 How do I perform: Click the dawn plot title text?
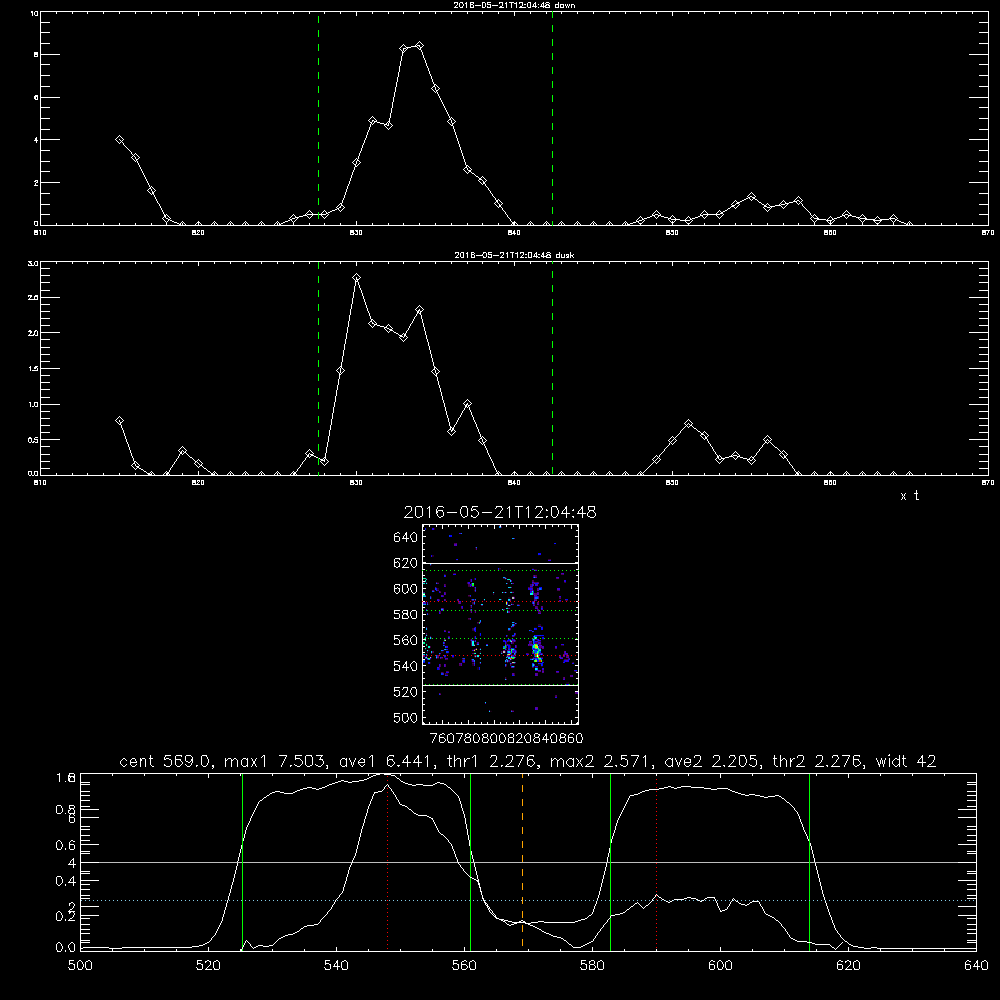[x=514, y=5]
